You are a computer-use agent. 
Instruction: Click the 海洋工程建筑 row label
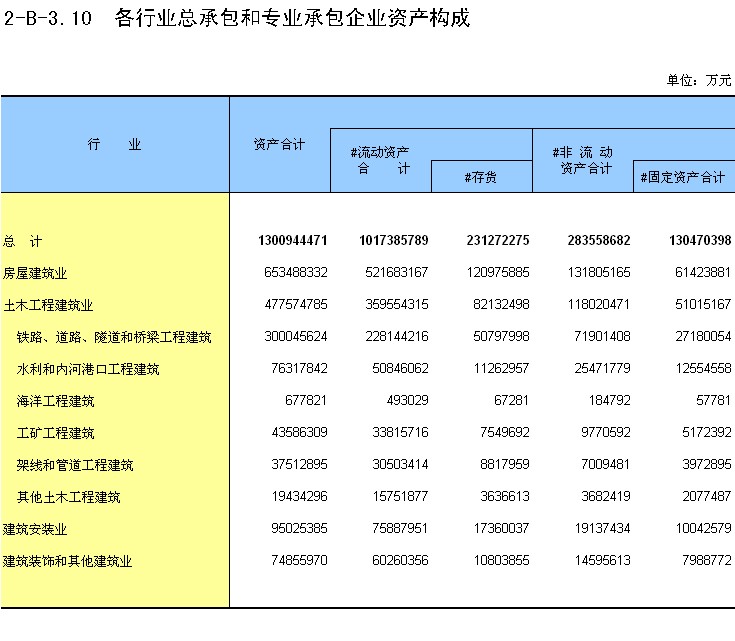coord(55,401)
